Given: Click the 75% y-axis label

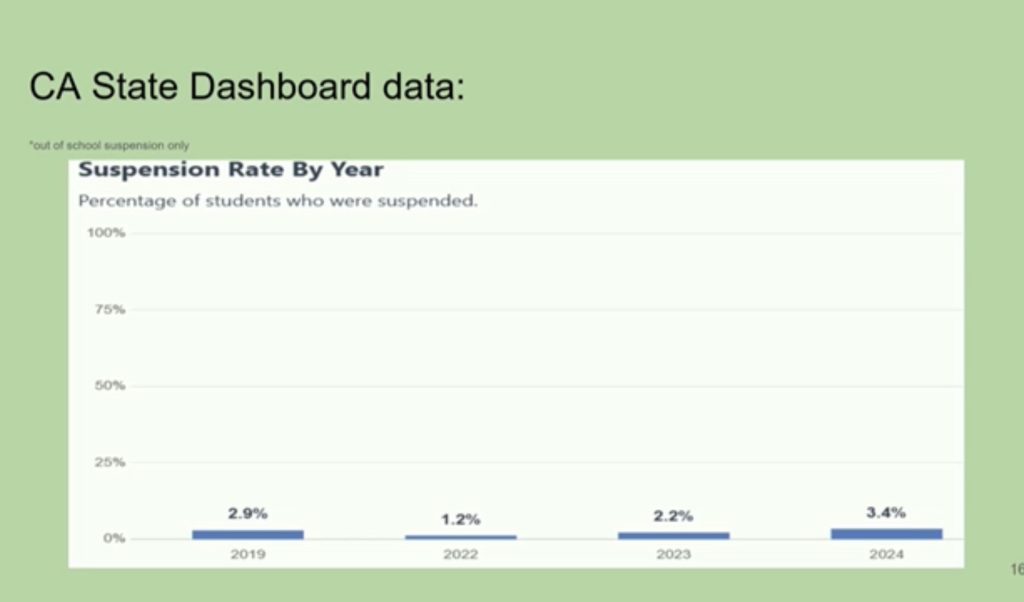Looking at the screenshot, I should [111, 310].
